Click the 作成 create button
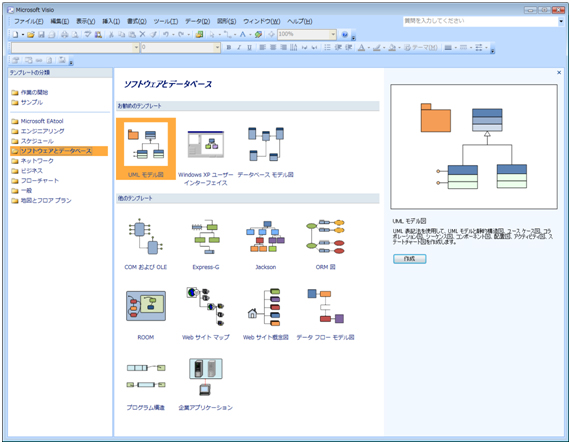The image size is (571, 444). click(409, 259)
